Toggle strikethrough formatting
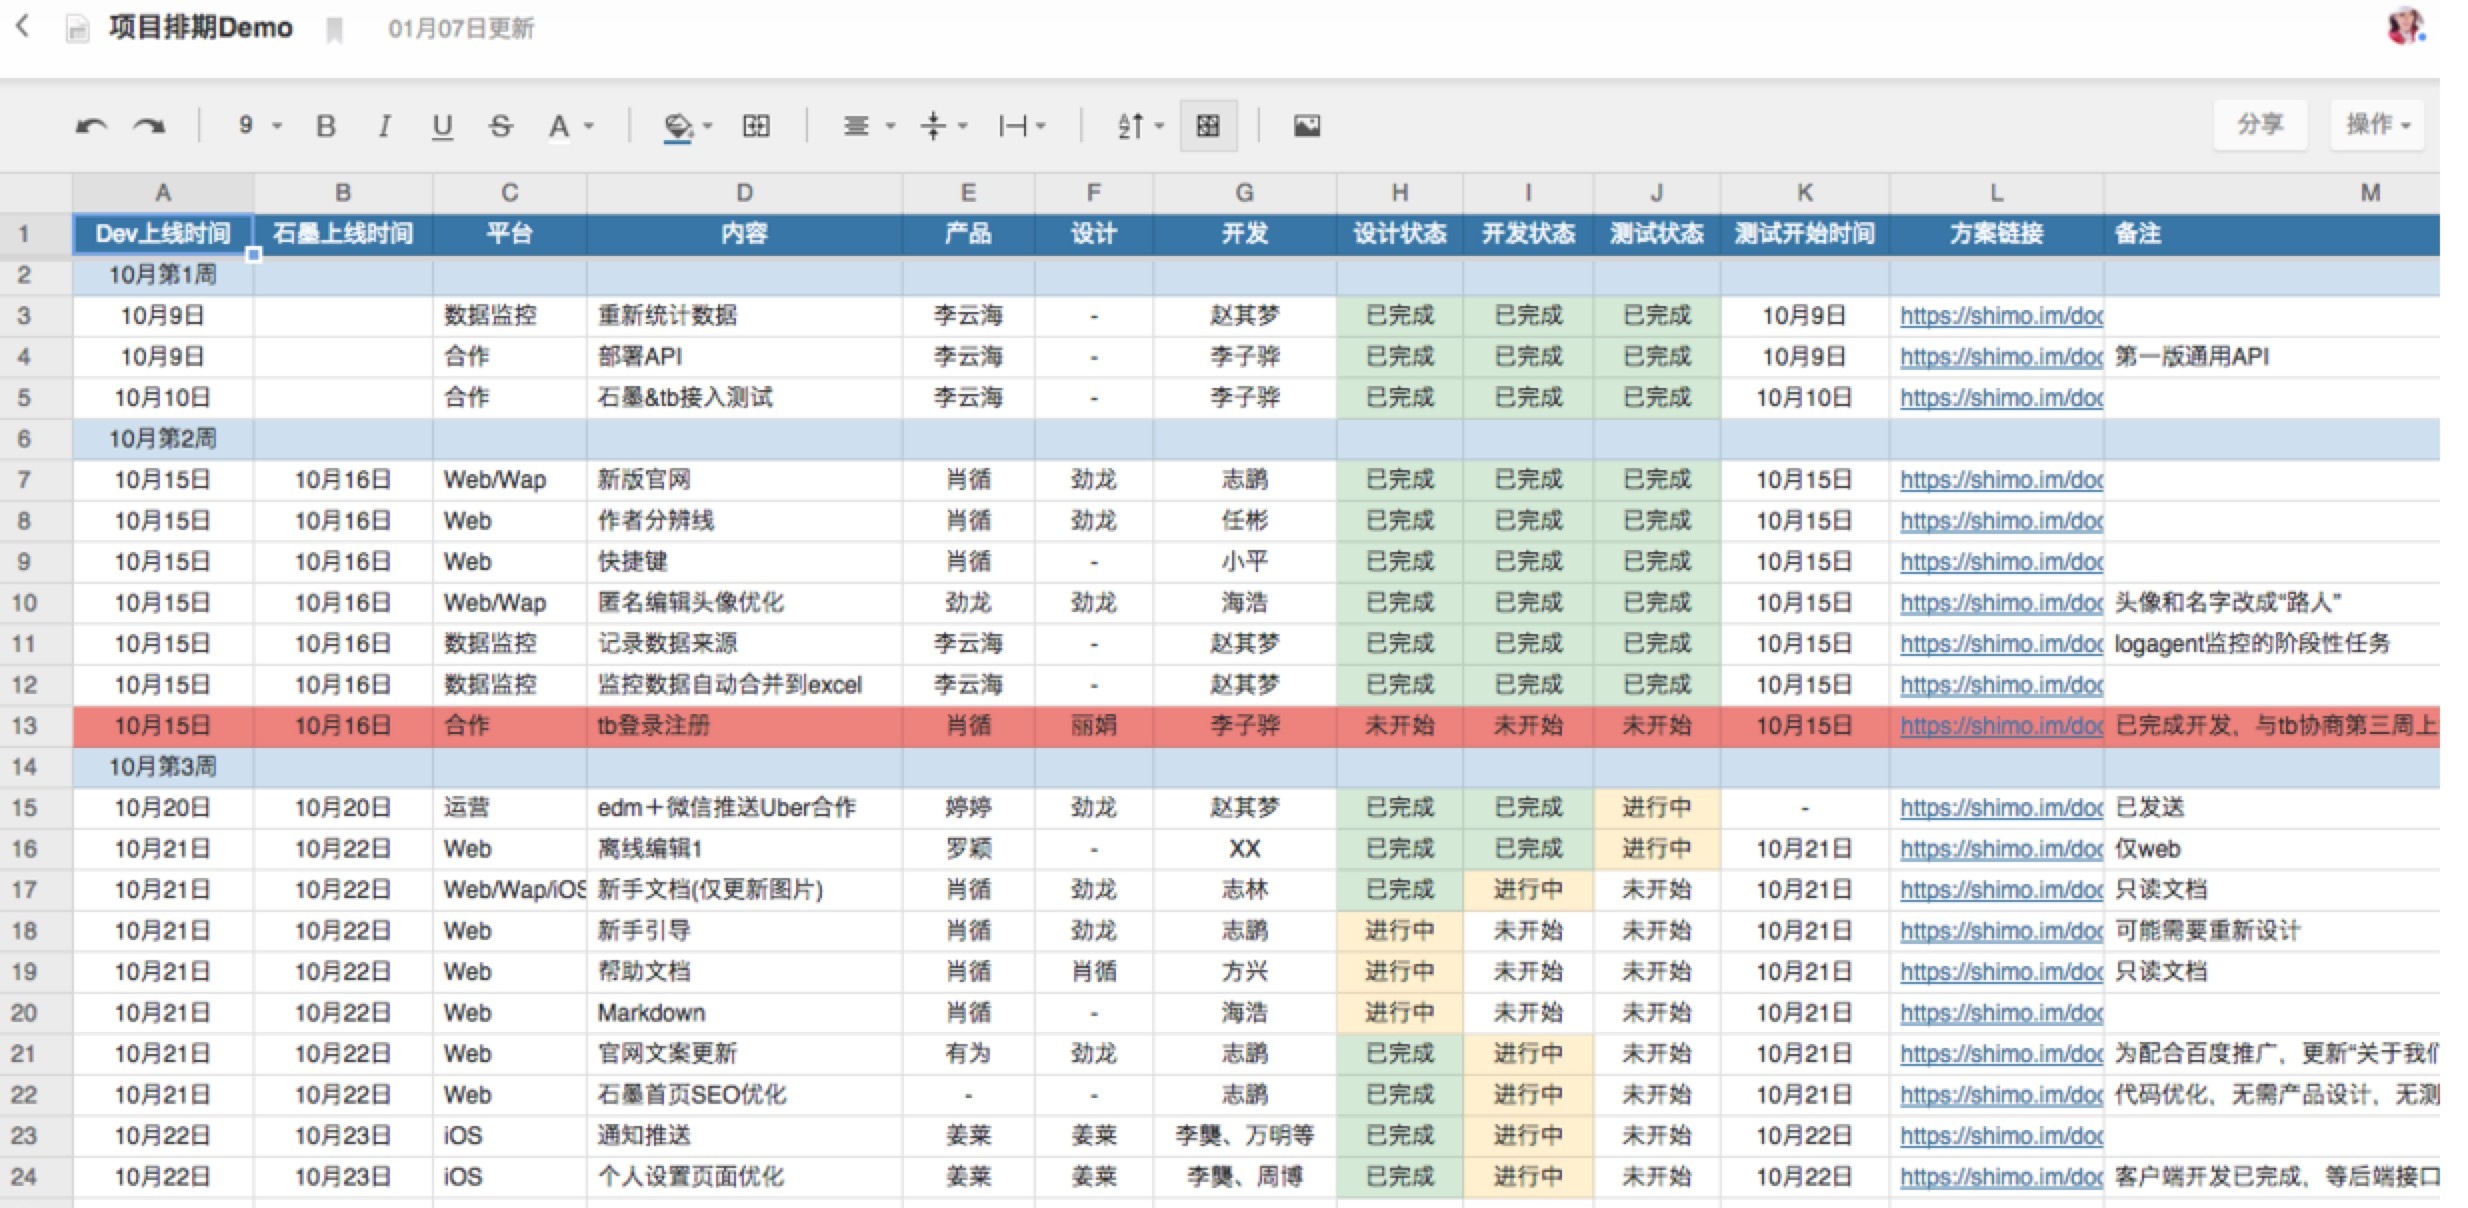The image size is (2468, 1208). (501, 126)
